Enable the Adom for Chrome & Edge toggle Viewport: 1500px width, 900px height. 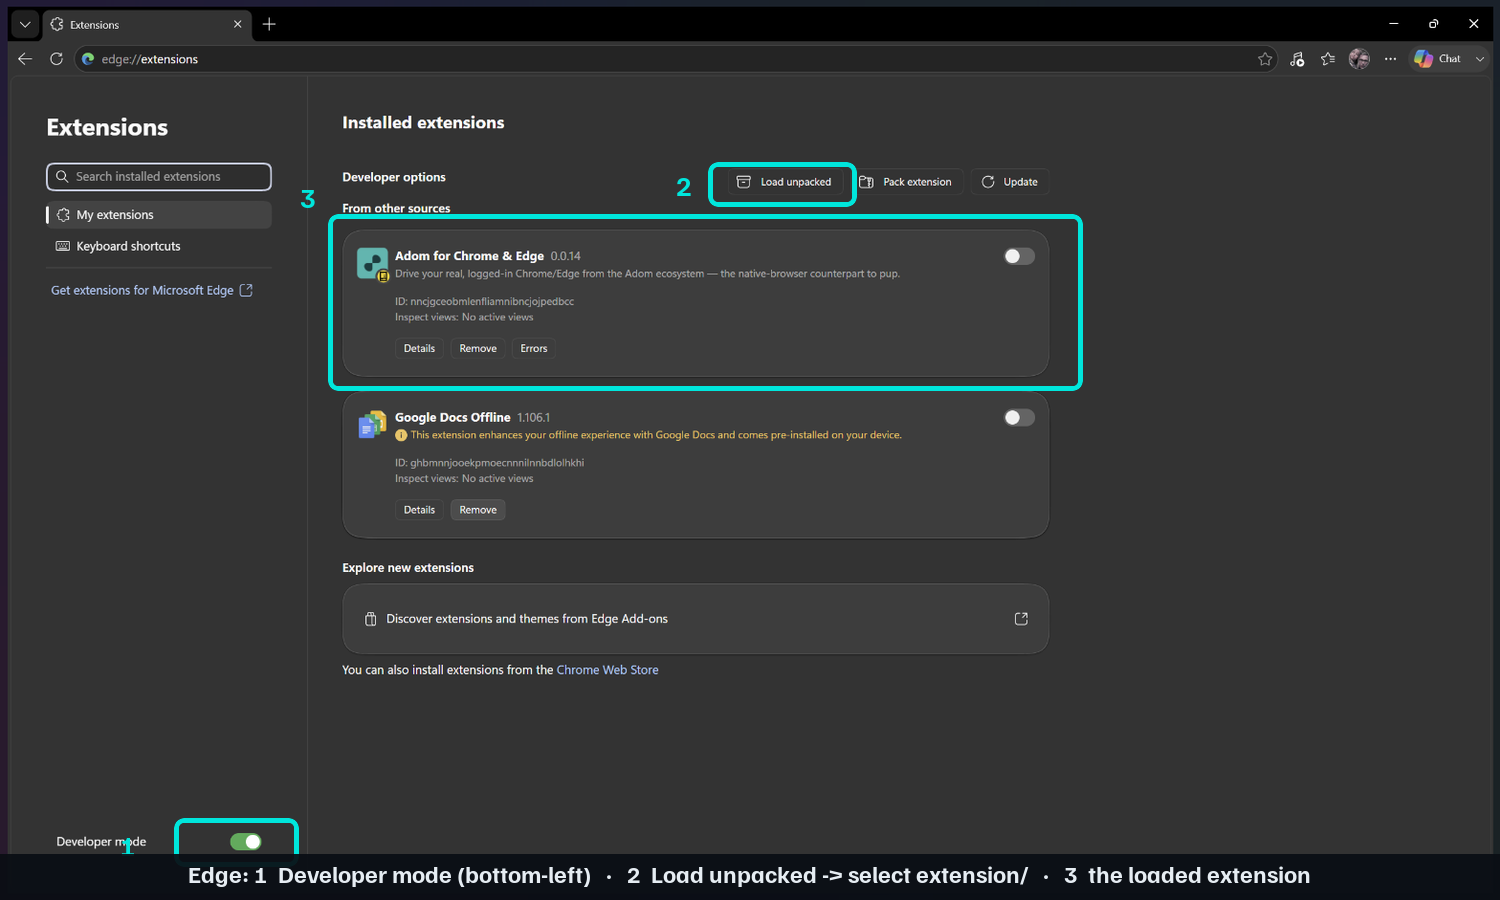pyautogui.click(x=1019, y=256)
